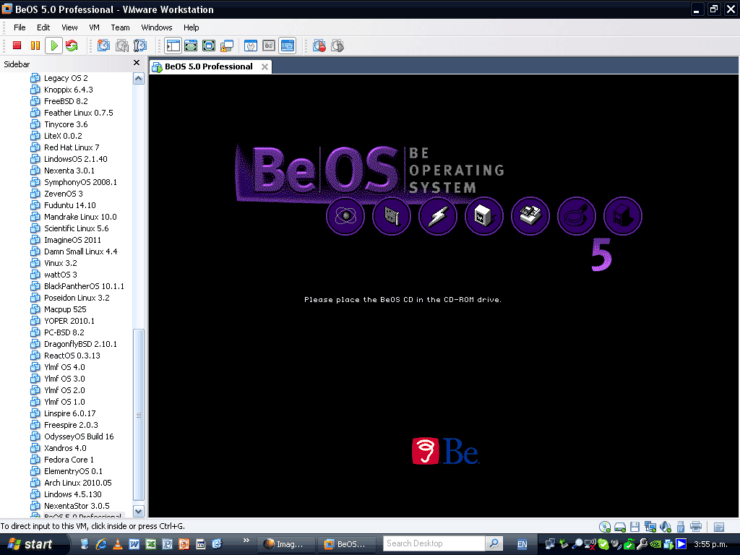Click the greyed replay recording icon
The image size is (740, 555).
[x=337, y=45]
